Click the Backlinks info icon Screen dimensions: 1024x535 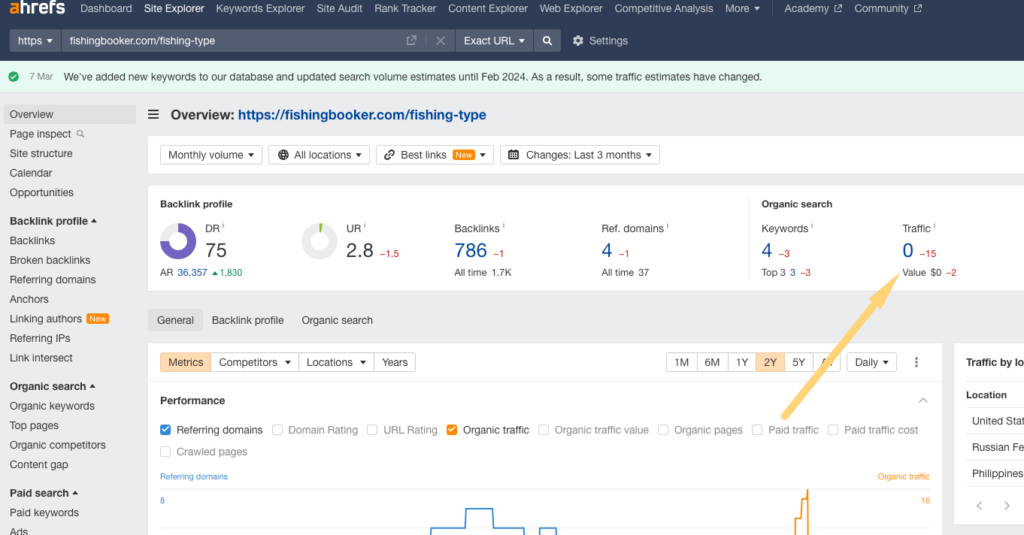[x=504, y=225]
